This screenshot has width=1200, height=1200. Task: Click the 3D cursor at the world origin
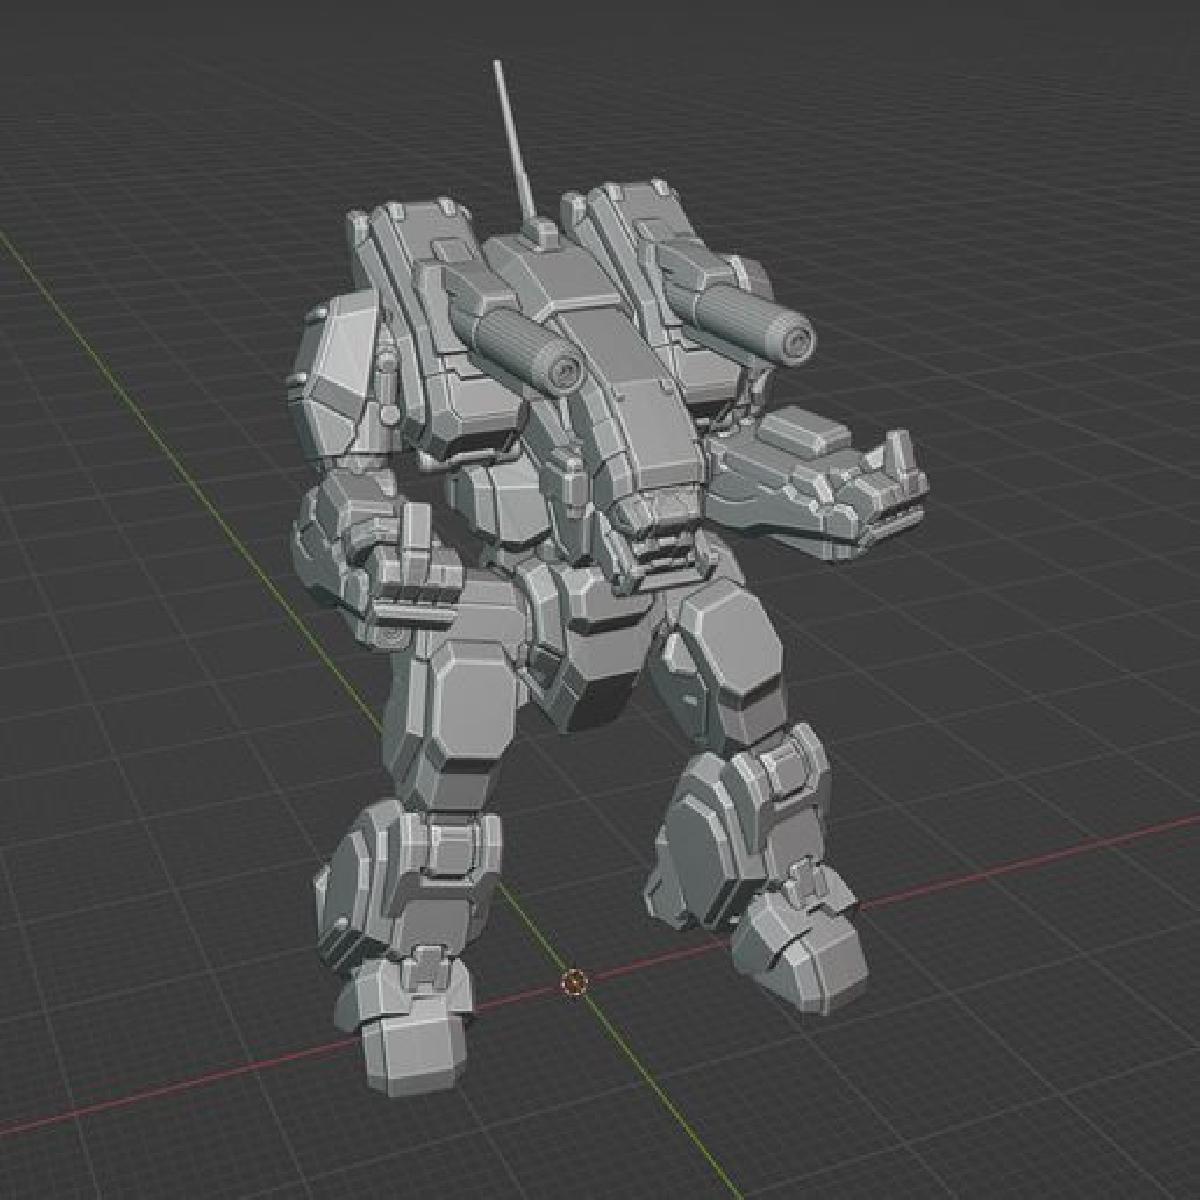tap(573, 984)
